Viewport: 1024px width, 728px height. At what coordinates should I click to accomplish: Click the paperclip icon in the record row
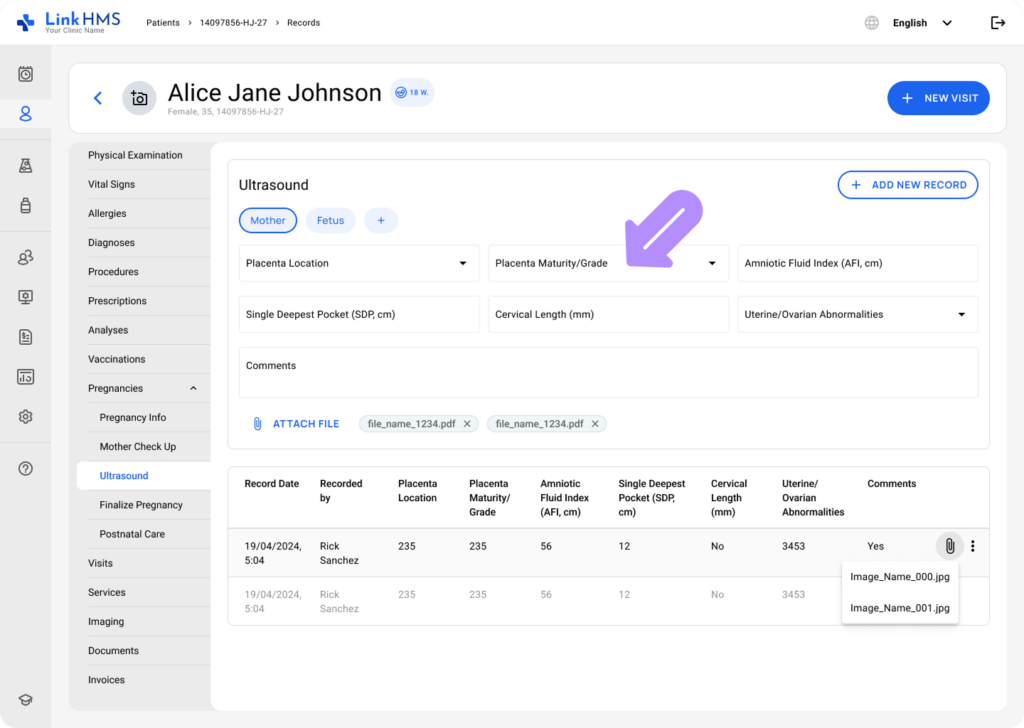pyautogui.click(x=950, y=546)
